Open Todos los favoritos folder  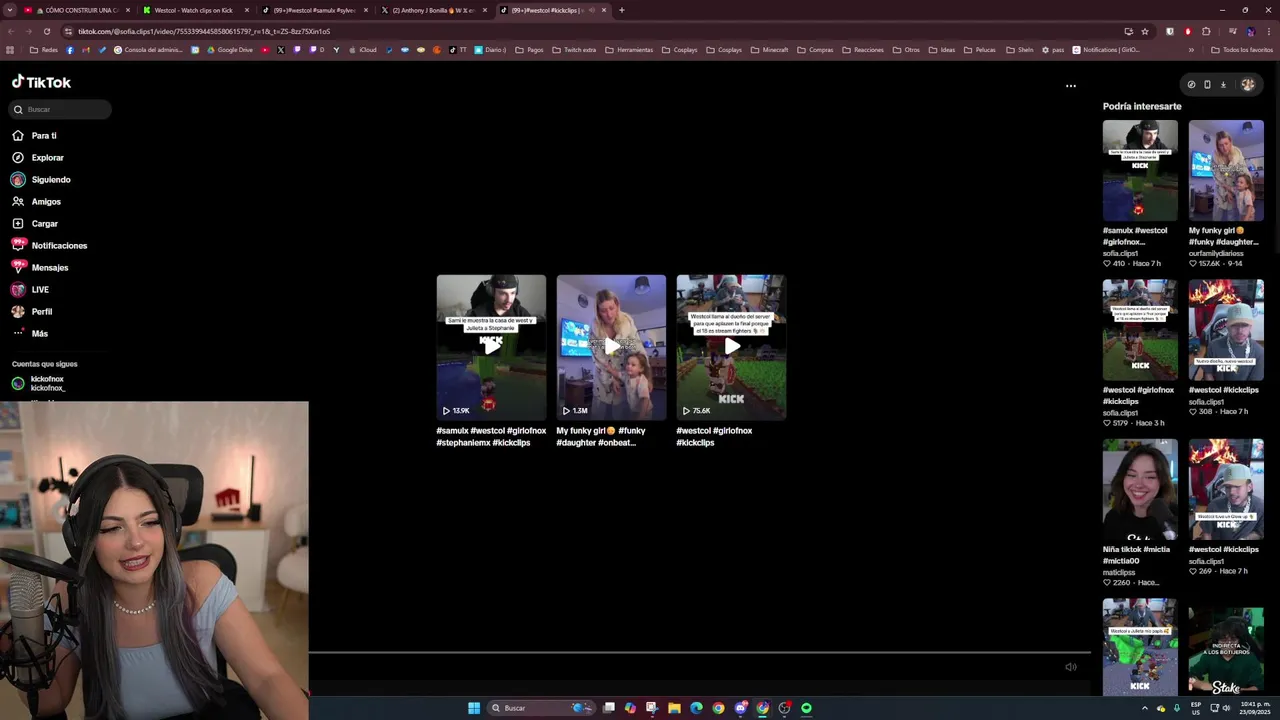pos(1242,50)
